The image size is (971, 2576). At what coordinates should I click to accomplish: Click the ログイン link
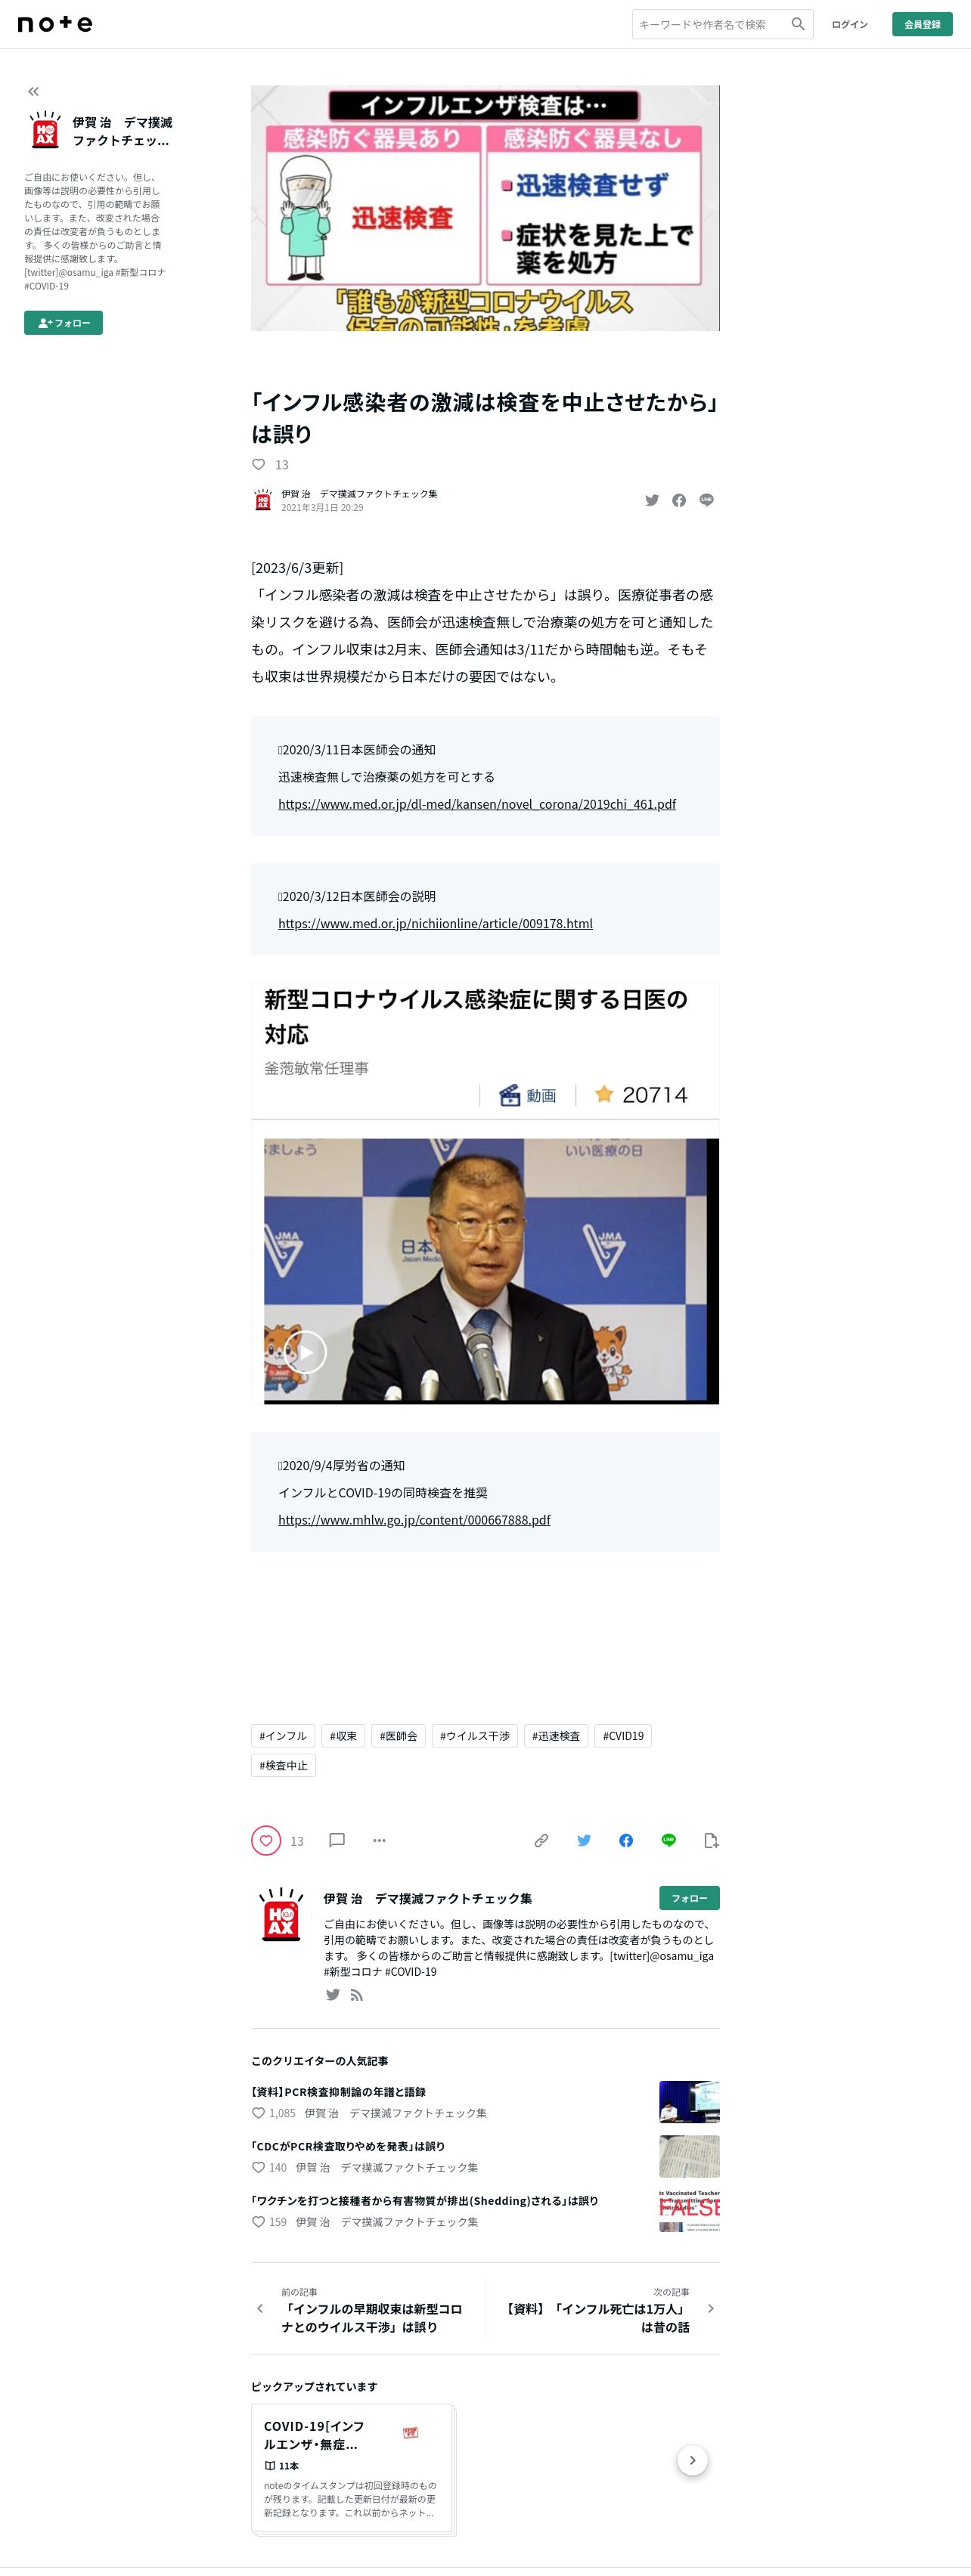849,24
